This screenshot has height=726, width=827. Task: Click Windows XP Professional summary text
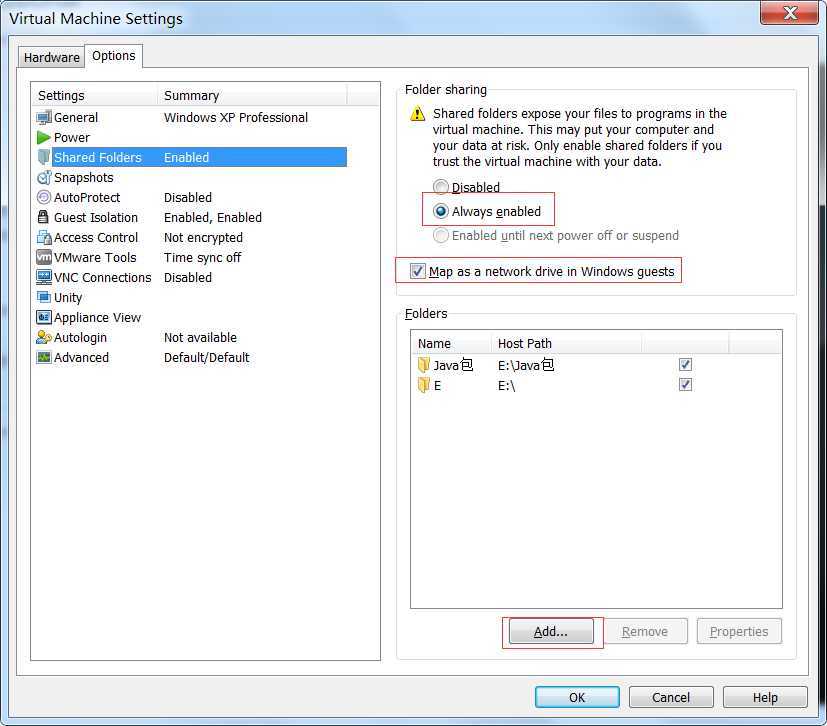click(236, 118)
